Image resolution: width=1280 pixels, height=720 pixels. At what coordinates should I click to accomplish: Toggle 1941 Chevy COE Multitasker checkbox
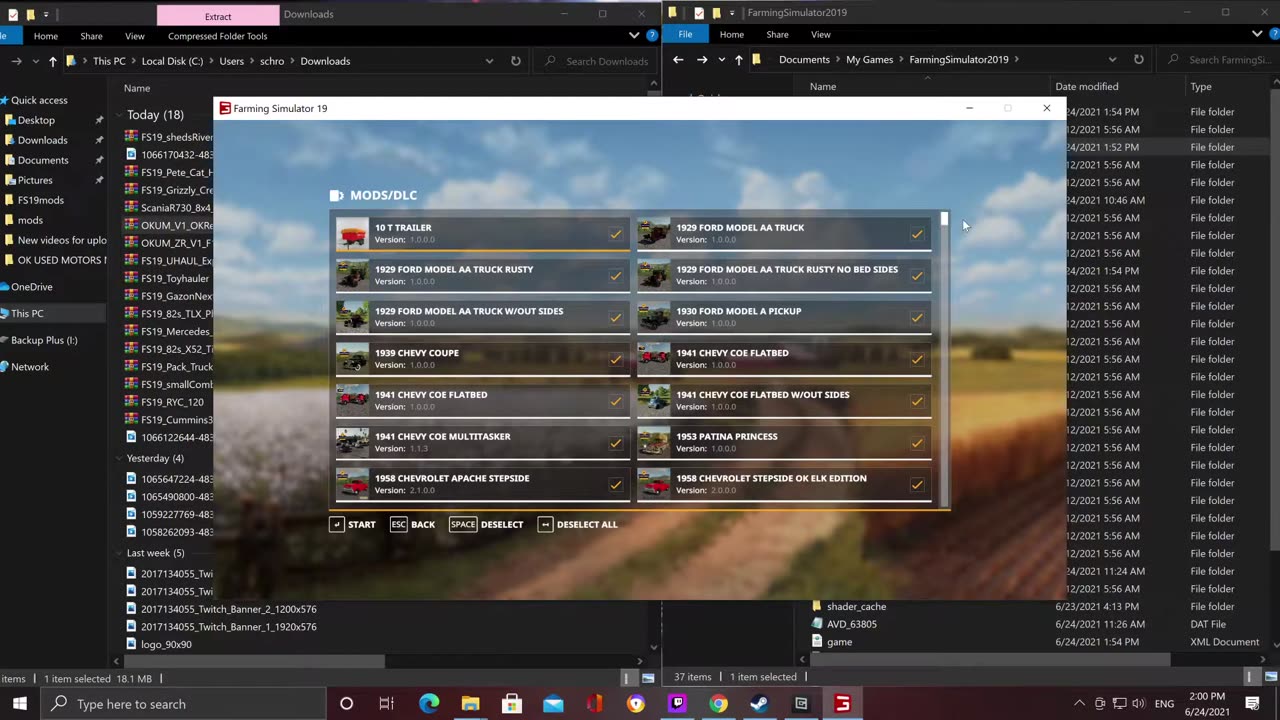(x=615, y=443)
